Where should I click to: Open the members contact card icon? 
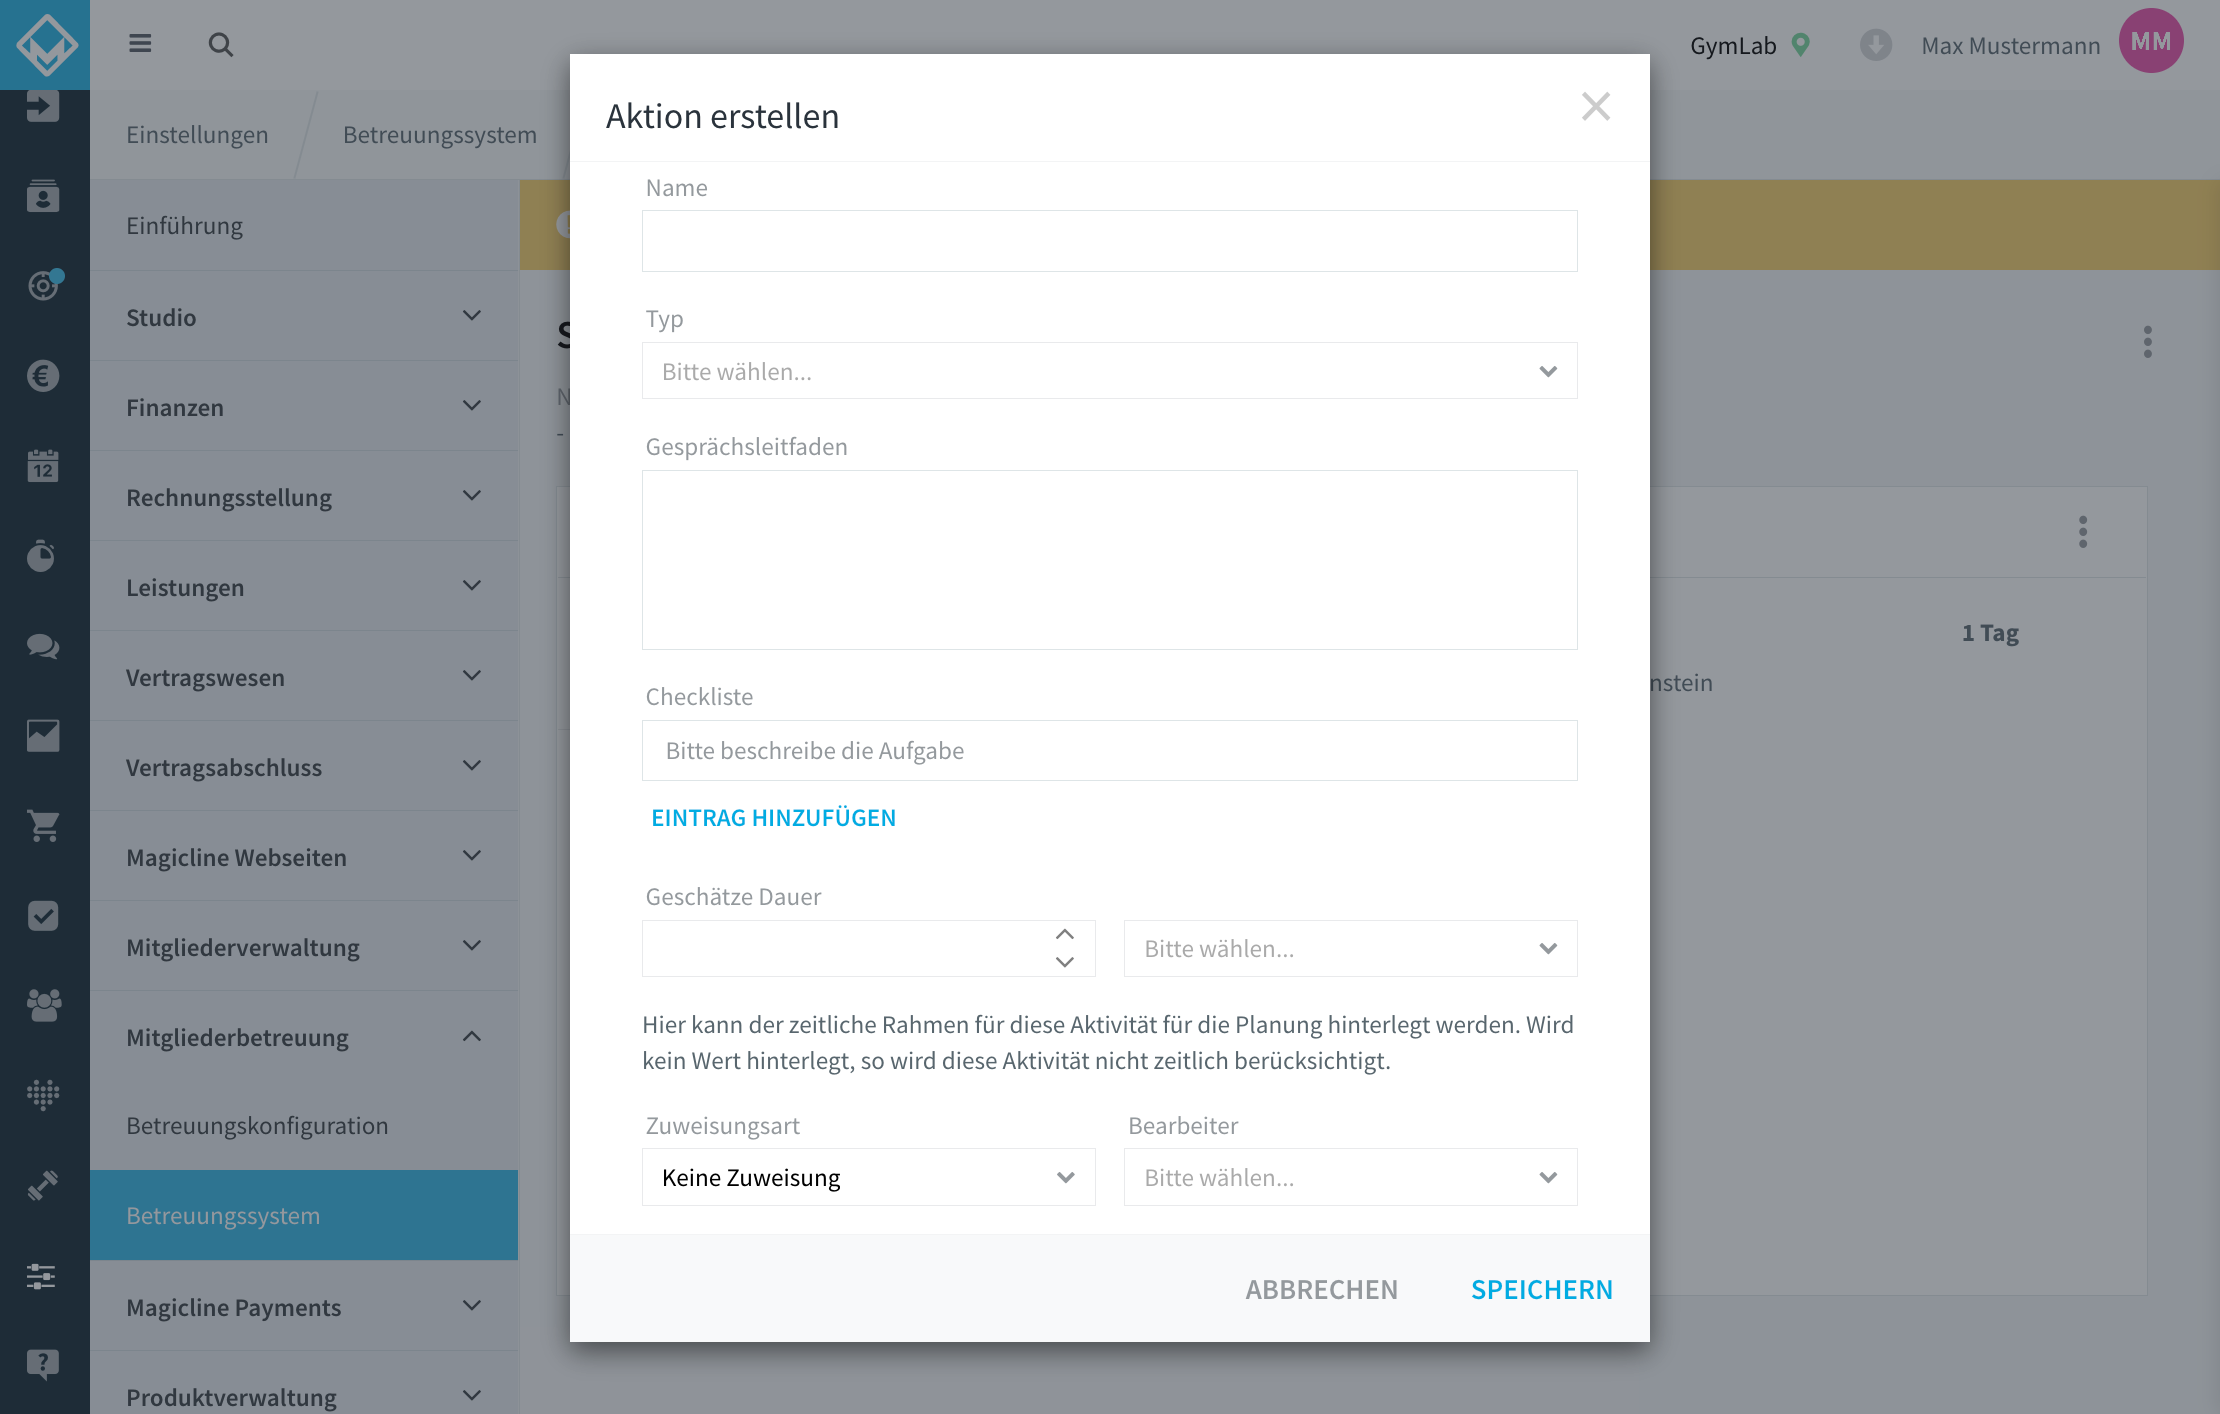pyautogui.click(x=43, y=197)
